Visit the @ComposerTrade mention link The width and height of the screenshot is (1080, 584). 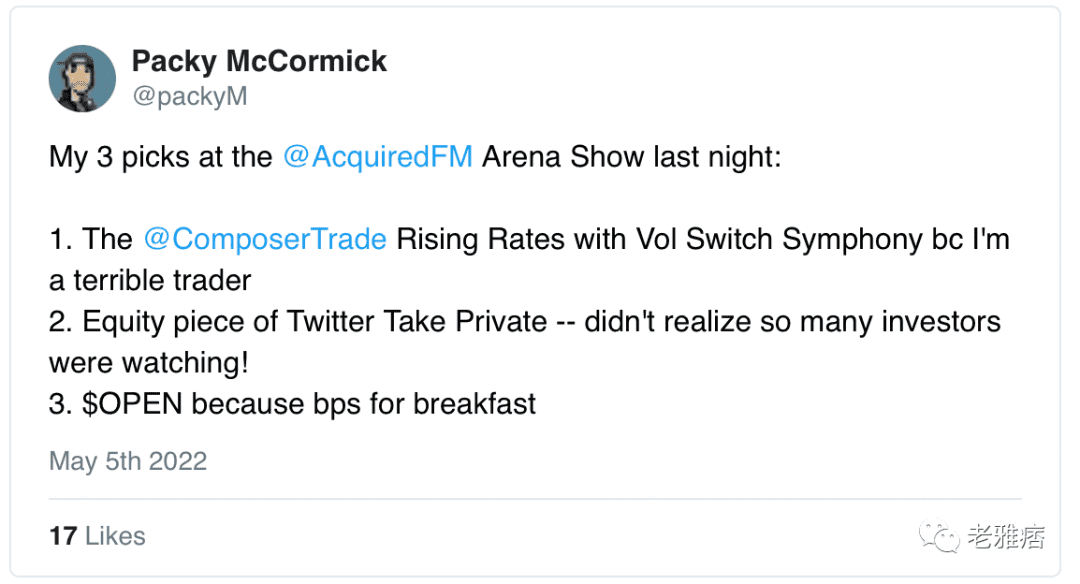pyautogui.click(x=265, y=240)
